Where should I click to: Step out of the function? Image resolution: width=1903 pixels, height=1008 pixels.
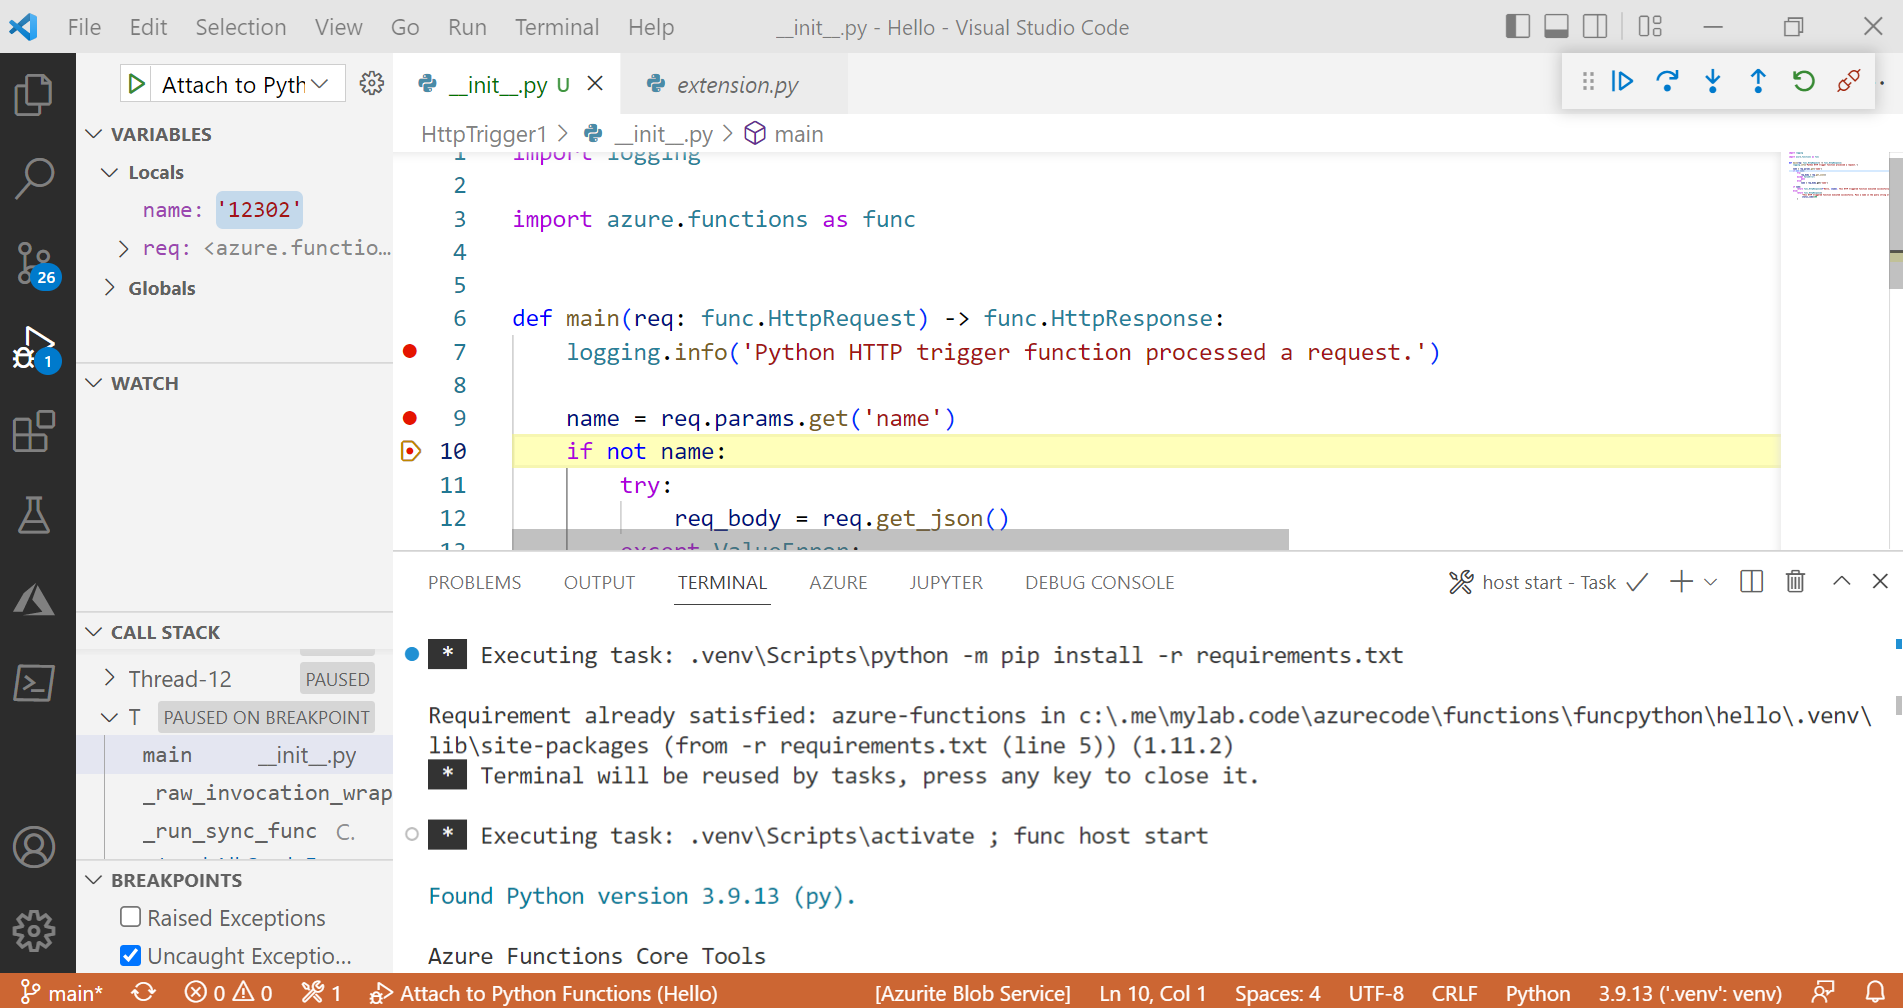[1758, 81]
